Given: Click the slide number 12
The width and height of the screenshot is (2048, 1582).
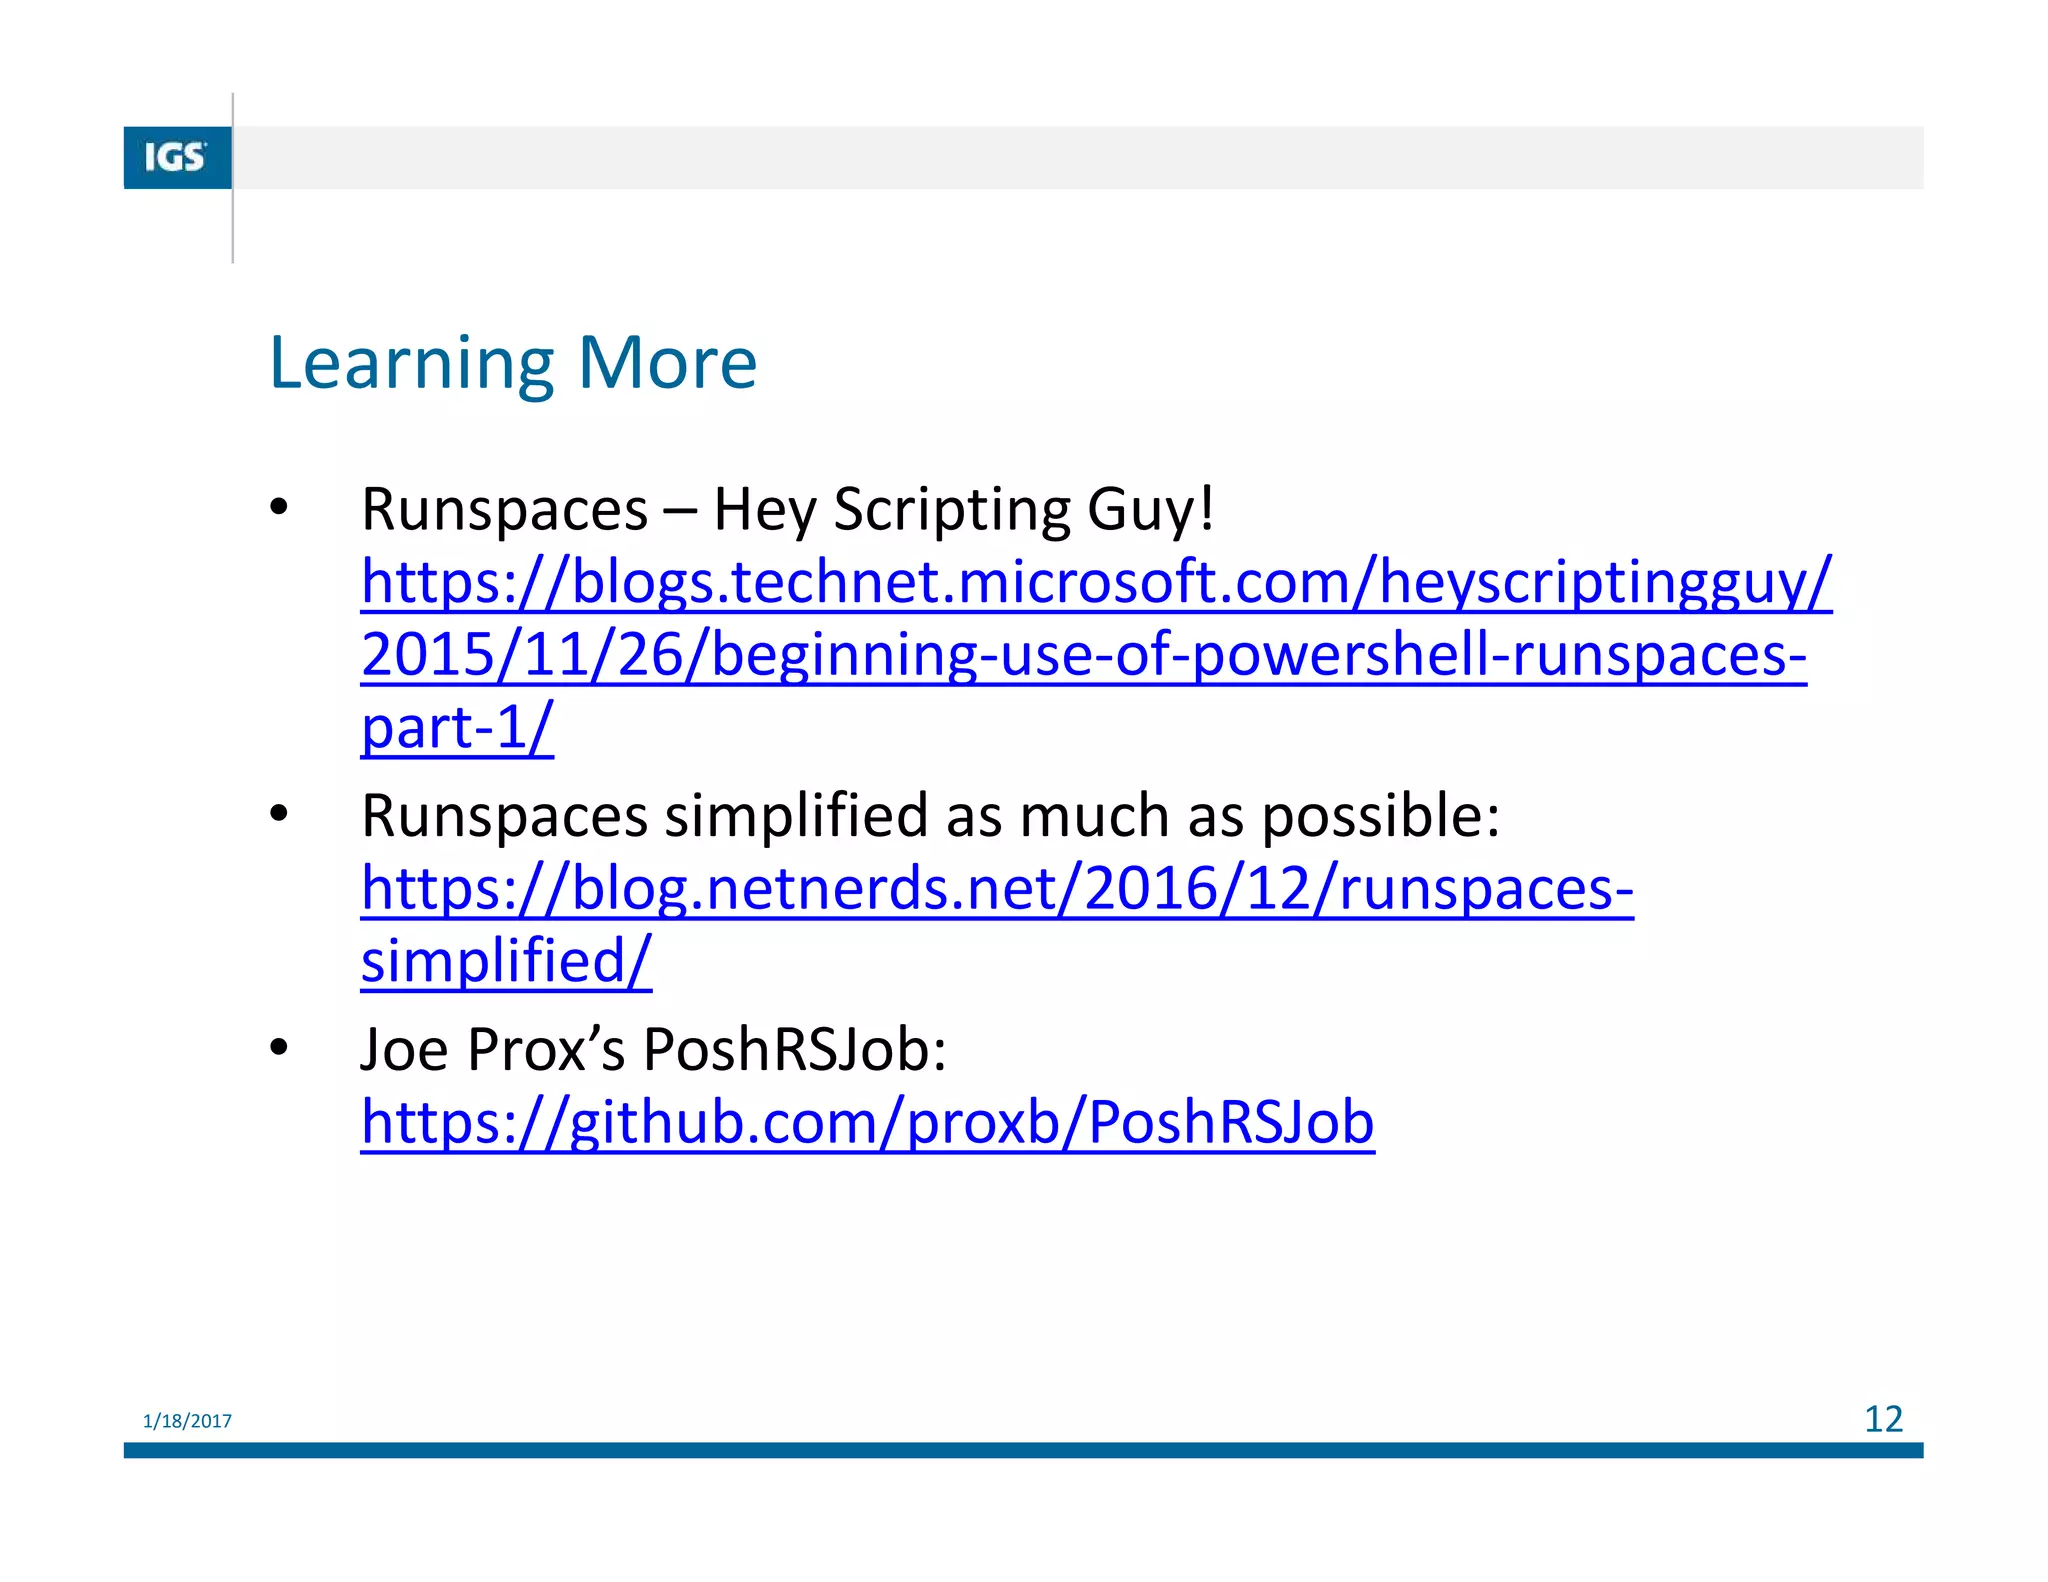Looking at the screenshot, I should (1883, 1419).
